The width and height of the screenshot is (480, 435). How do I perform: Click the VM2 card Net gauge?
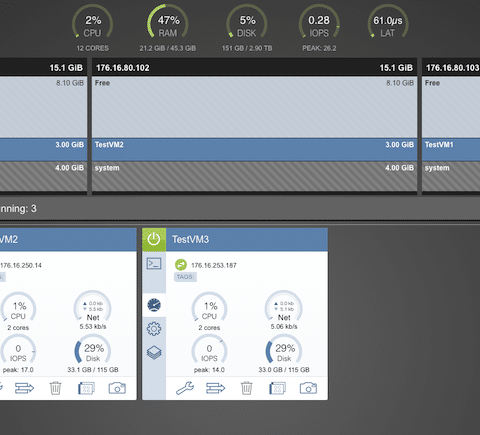click(93, 307)
